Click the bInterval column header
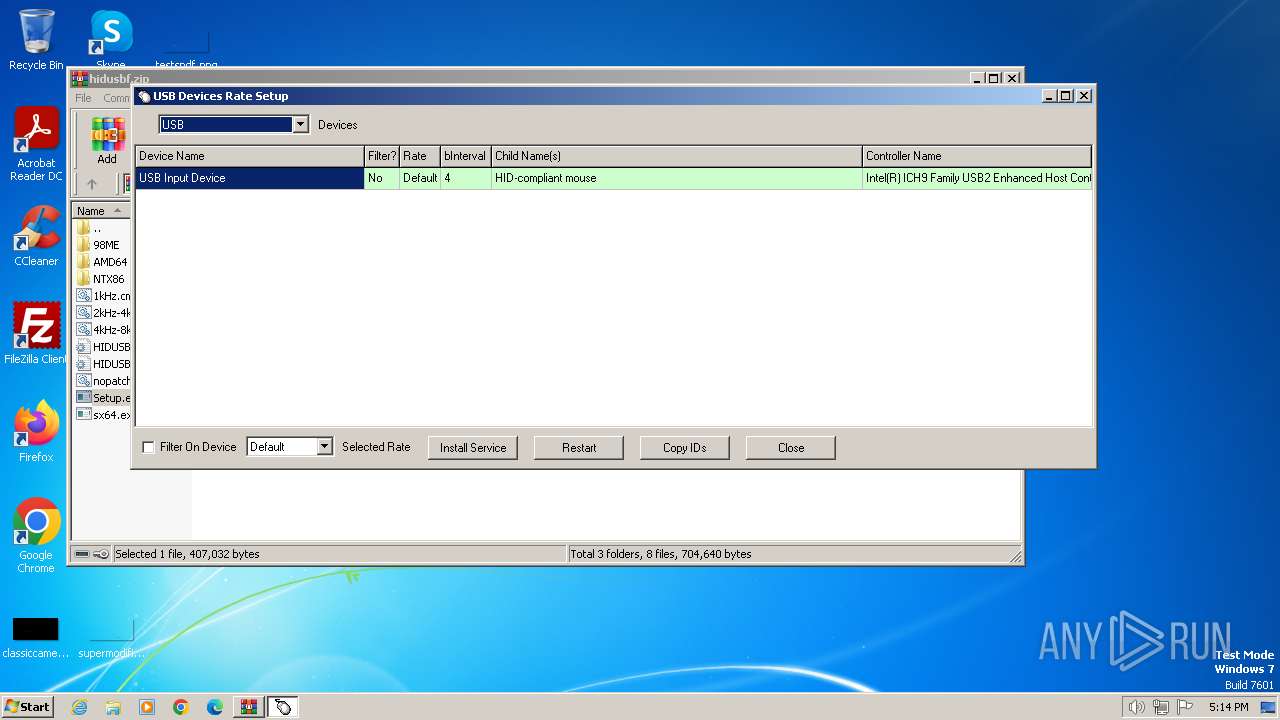Image resolution: width=1280 pixels, height=720 pixels. coord(466,156)
